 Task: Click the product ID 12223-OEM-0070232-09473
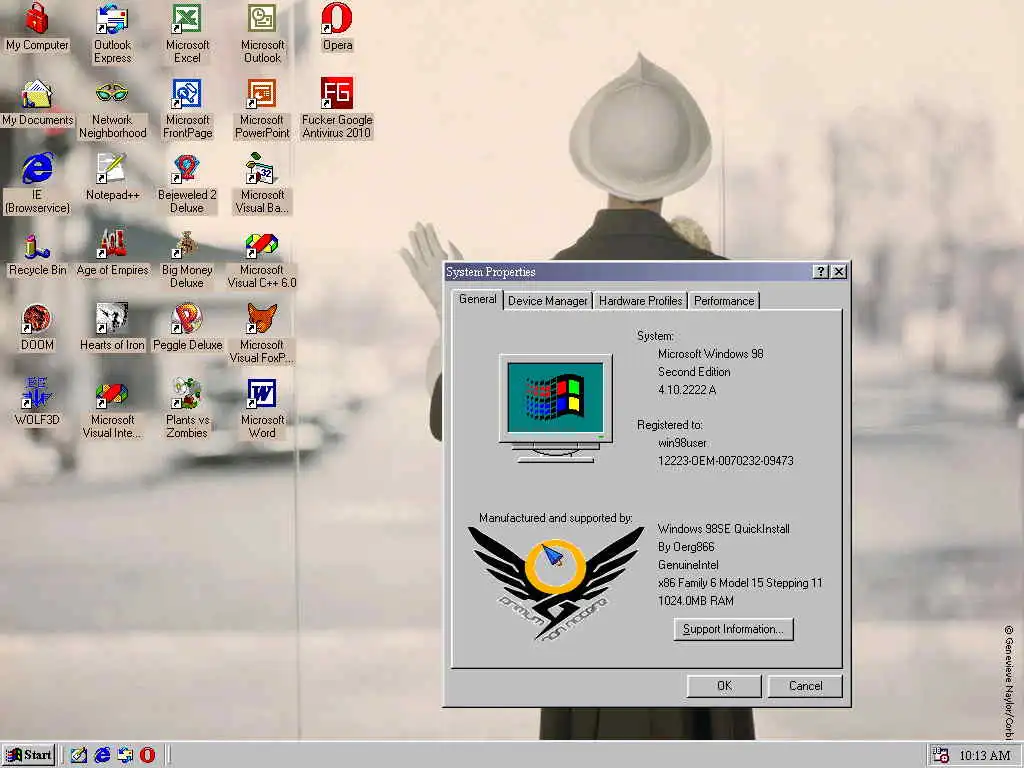click(x=726, y=460)
